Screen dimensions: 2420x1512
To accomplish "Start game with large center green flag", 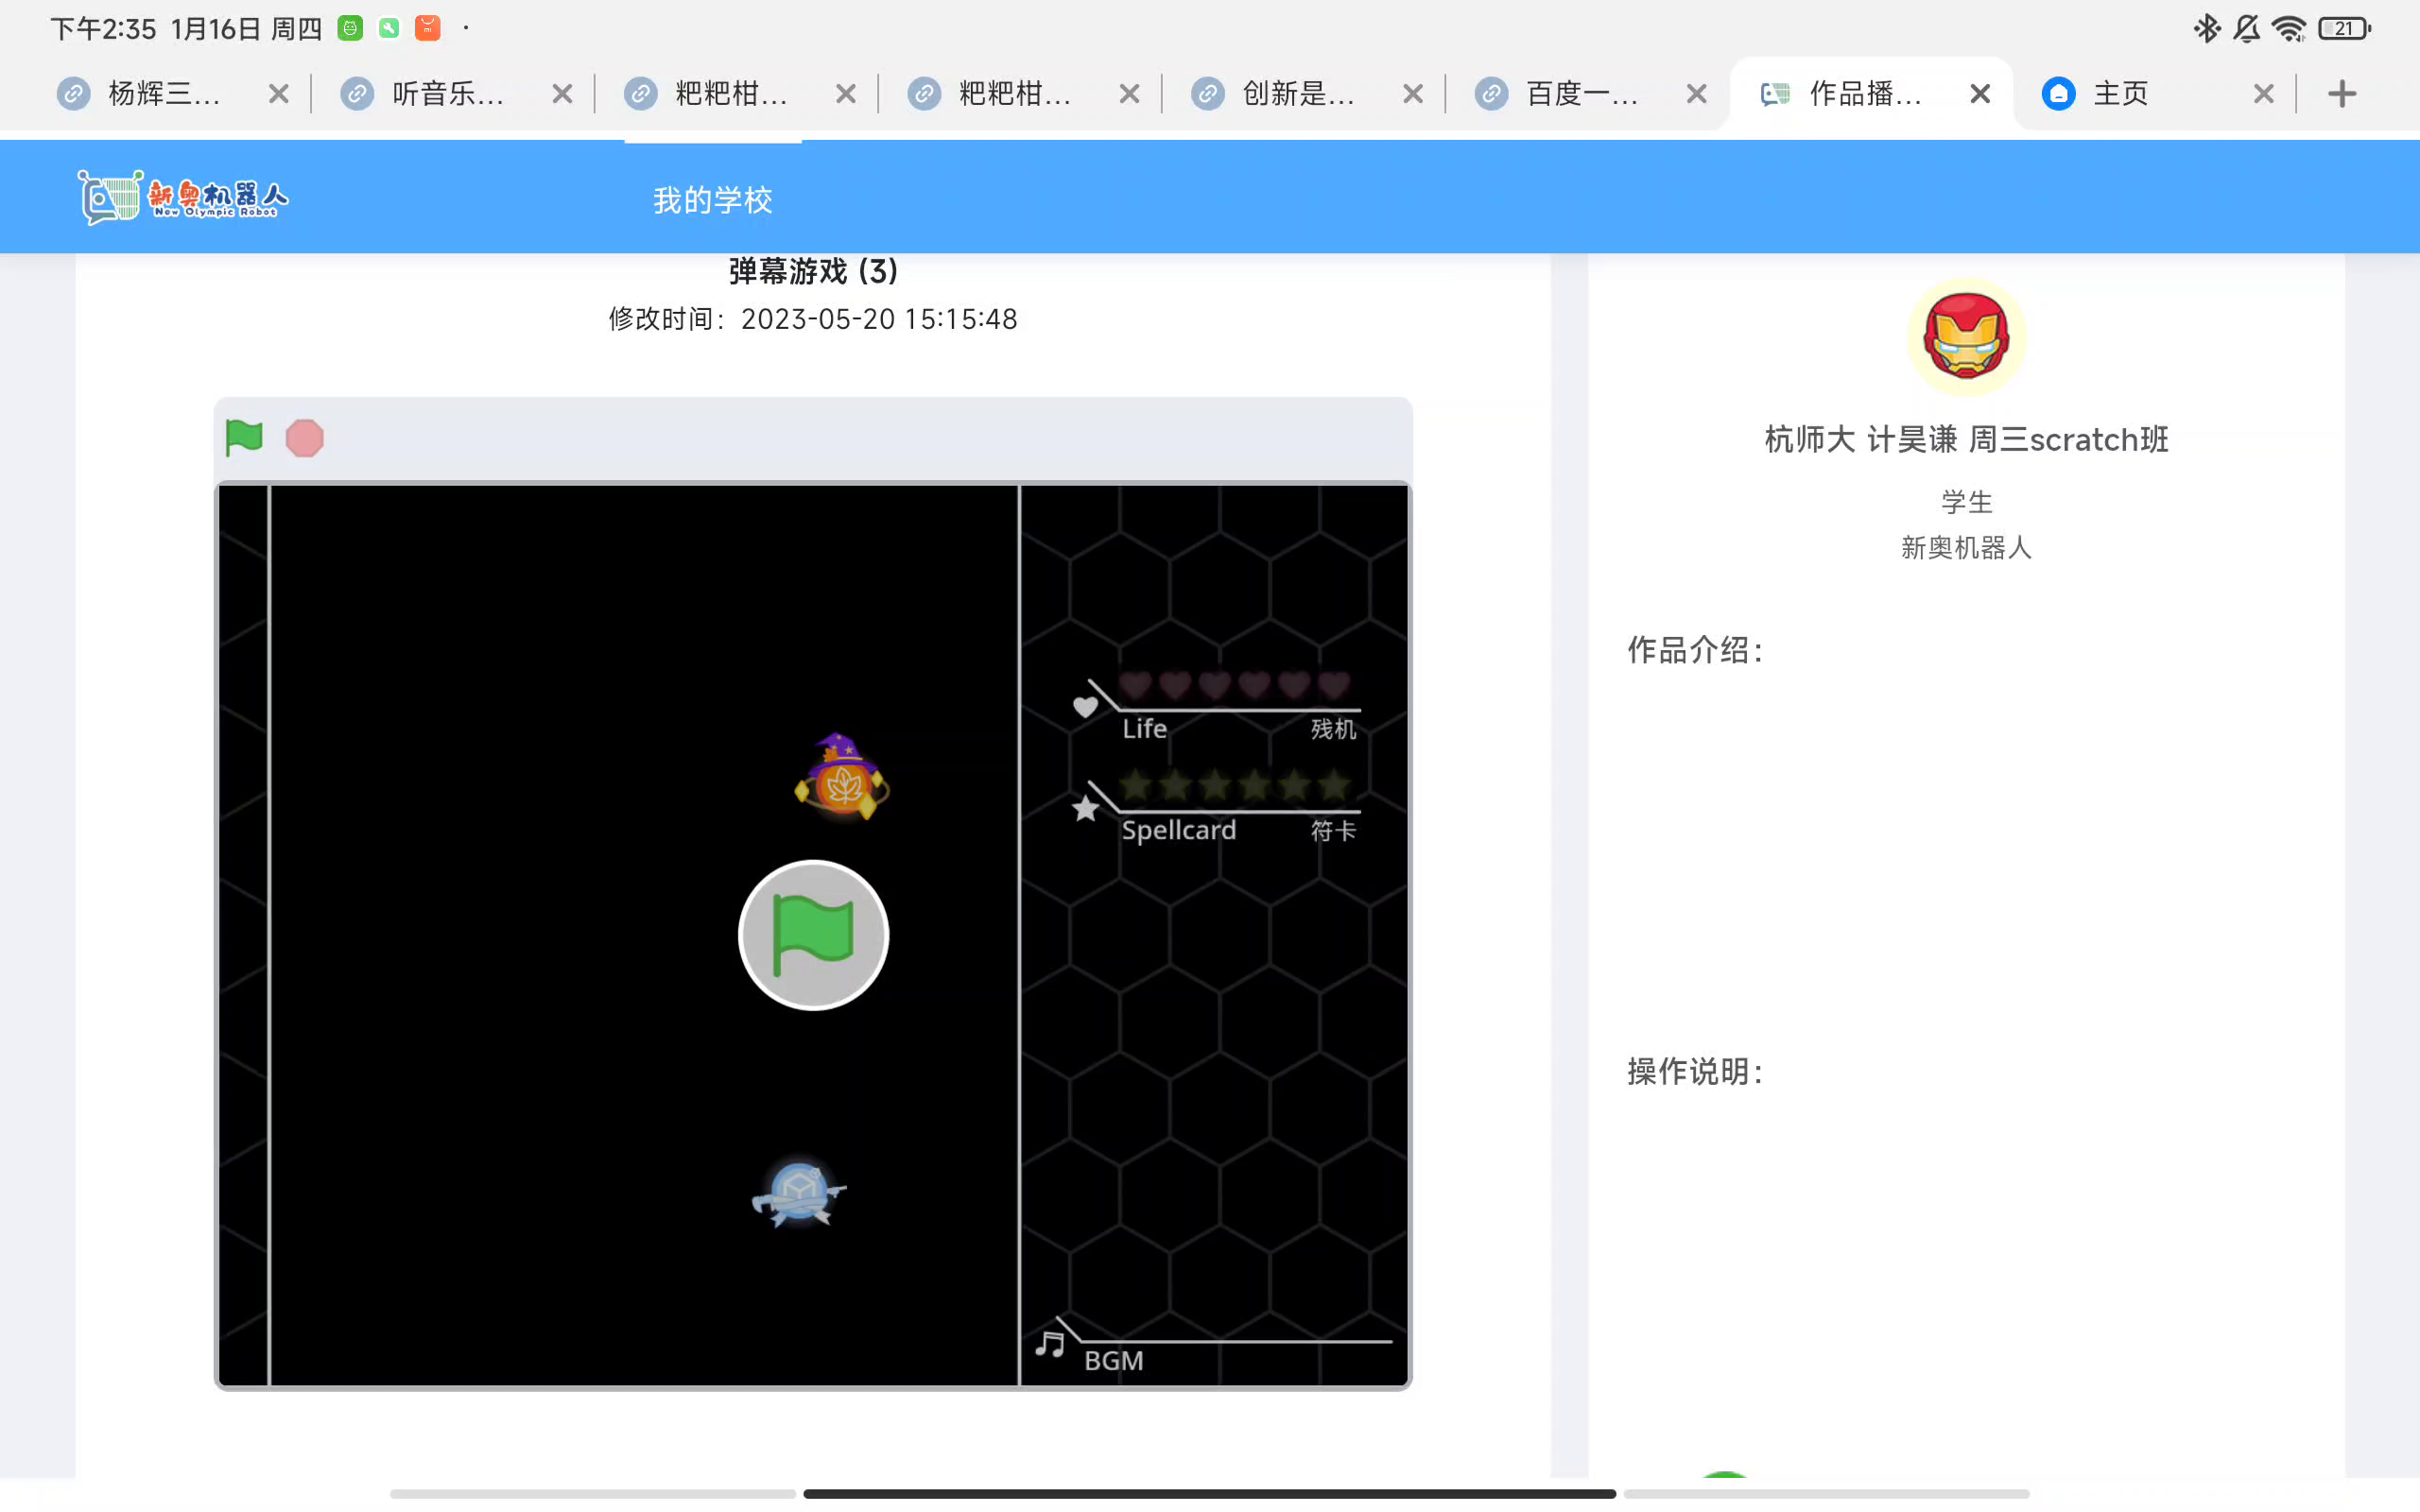I will tap(813, 935).
